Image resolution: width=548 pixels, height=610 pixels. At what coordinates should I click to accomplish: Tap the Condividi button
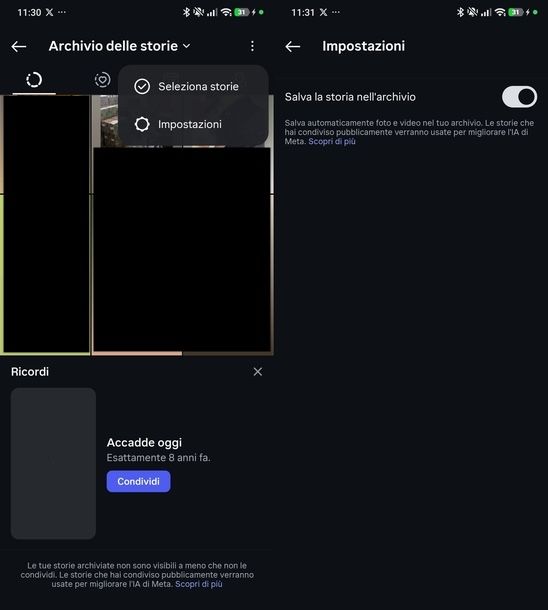point(138,482)
